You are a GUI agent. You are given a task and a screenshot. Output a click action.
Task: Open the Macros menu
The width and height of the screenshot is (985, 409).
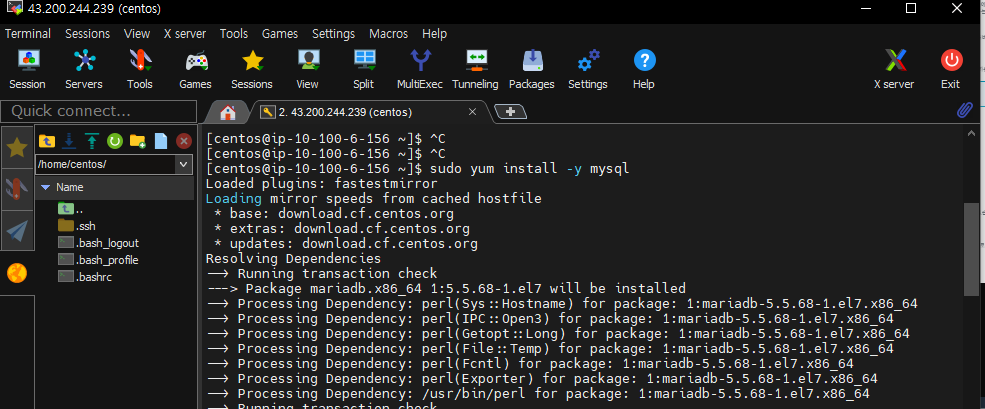[388, 34]
